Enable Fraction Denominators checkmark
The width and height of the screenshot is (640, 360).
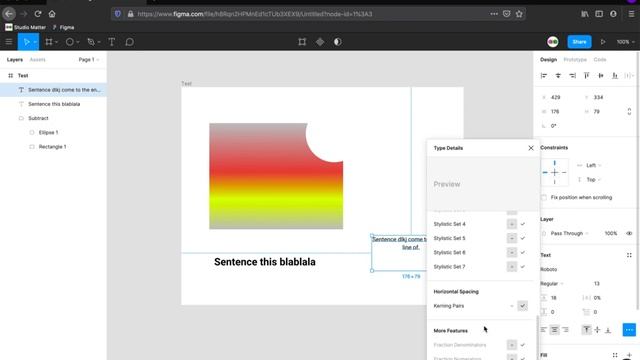tap(522, 345)
